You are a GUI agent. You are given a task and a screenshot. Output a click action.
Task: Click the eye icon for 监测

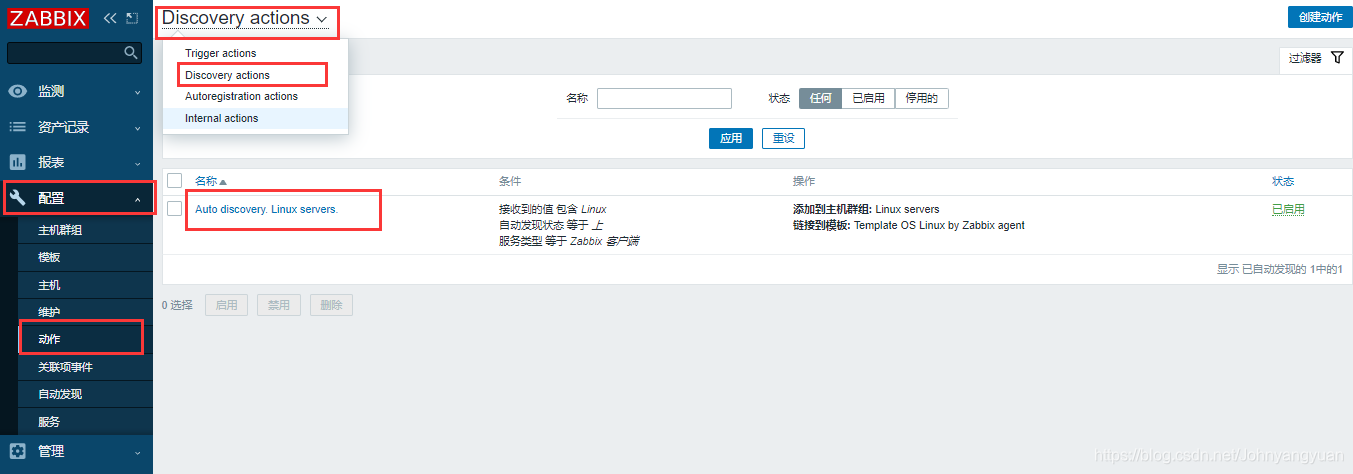[x=17, y=91]
